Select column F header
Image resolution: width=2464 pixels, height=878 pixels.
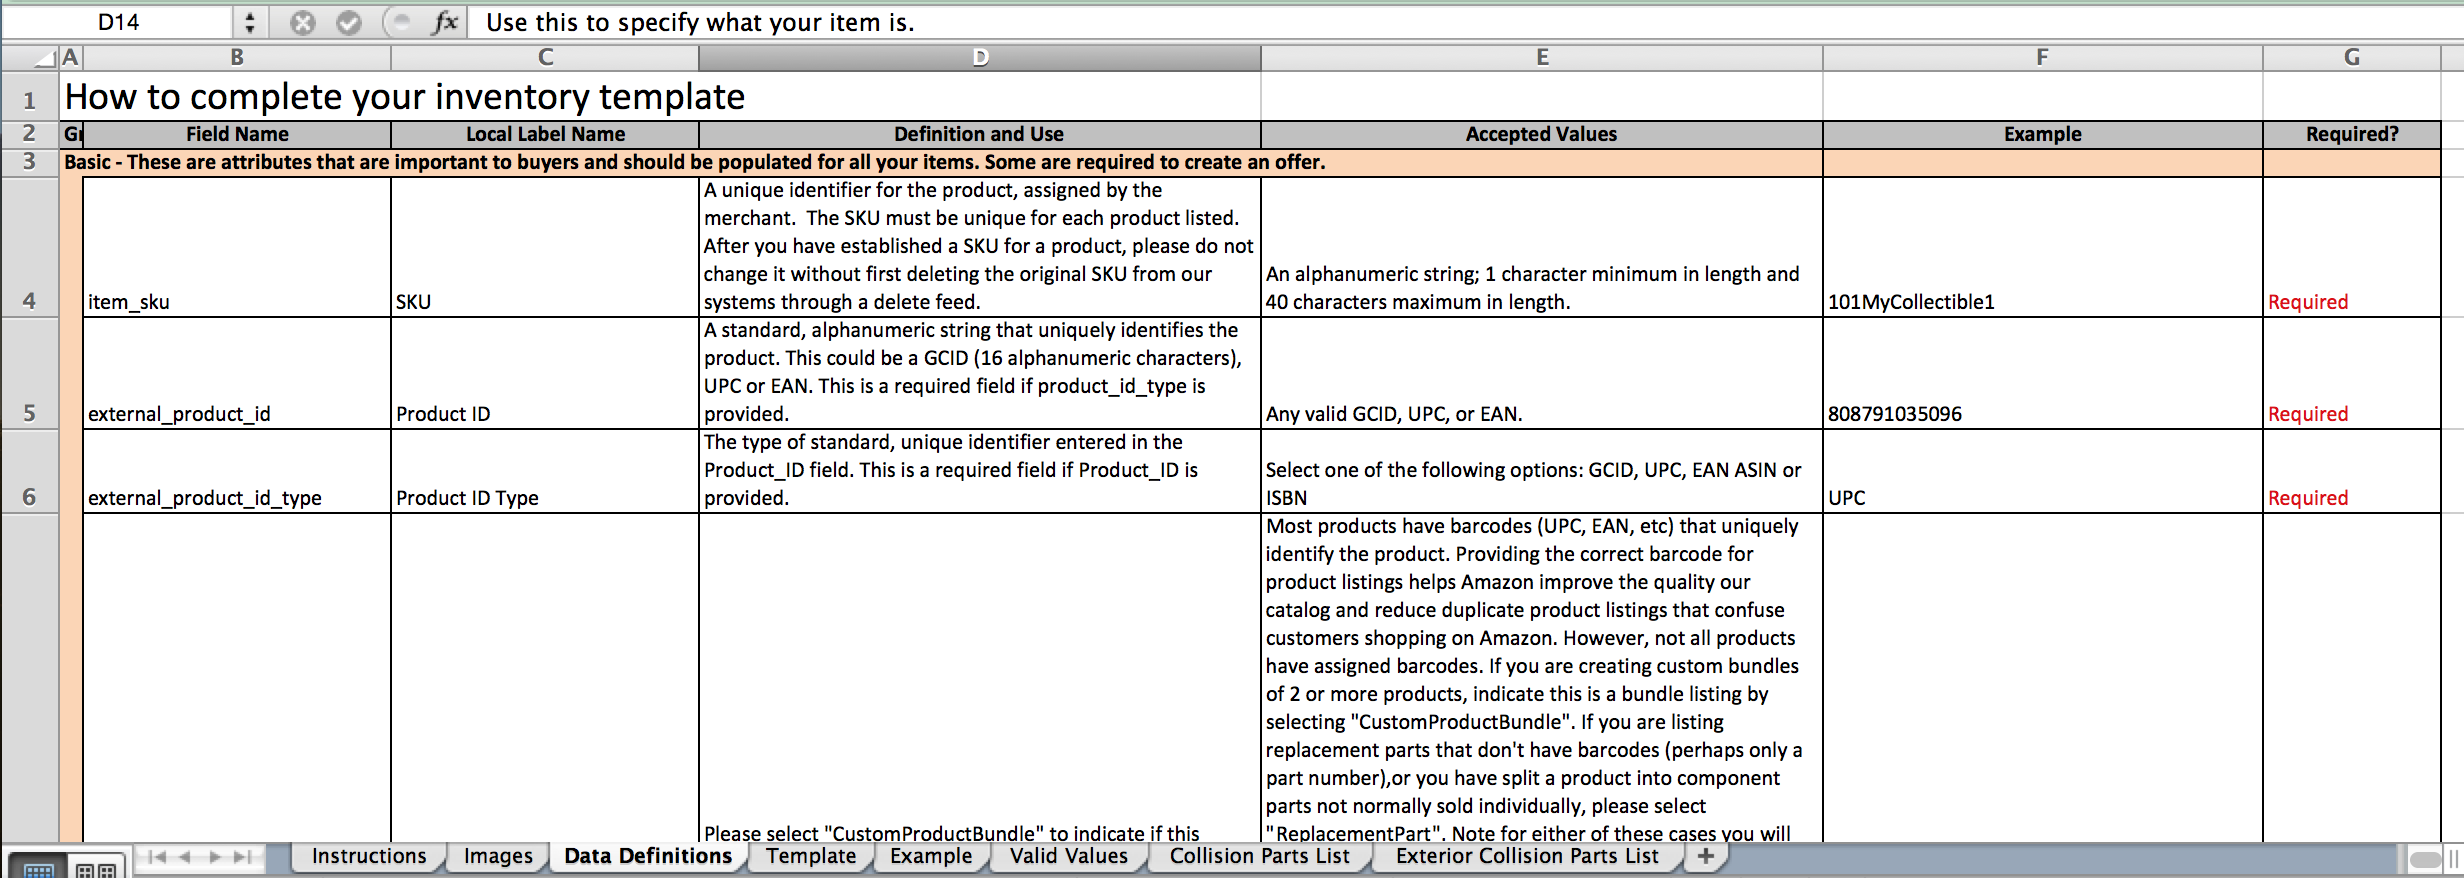(2042, 58)
